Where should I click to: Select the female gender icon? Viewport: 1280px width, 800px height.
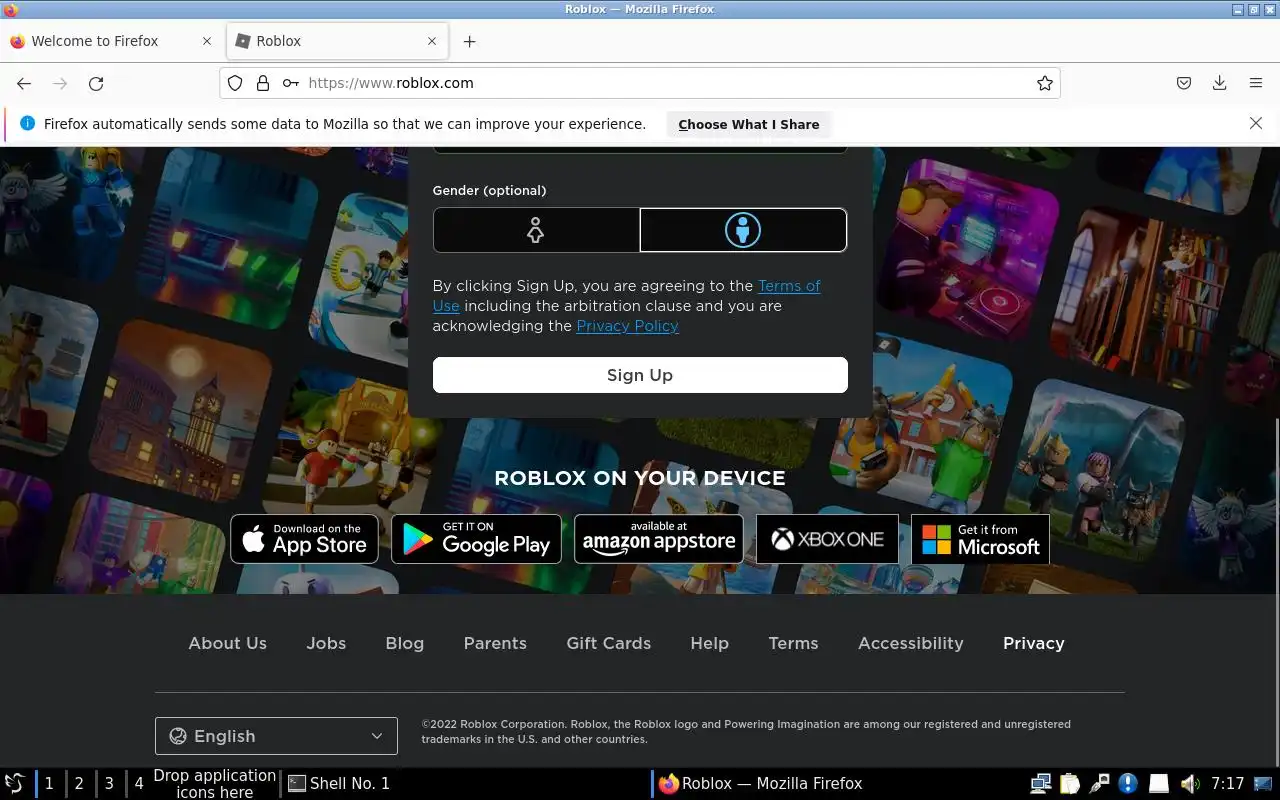click(x=536, y=230)
